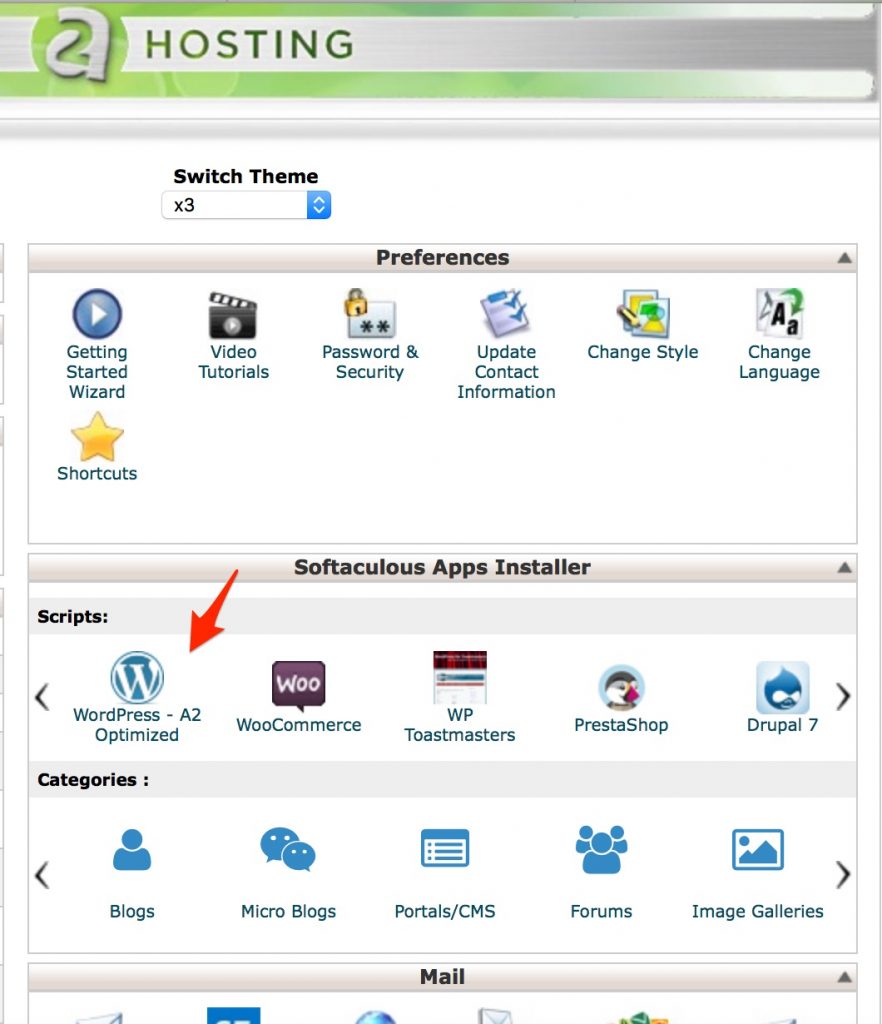Screen dimensions: 882x1024
Task: Click the Image Galleries category label
Action: pyautogui.click(x=757, y=911)
